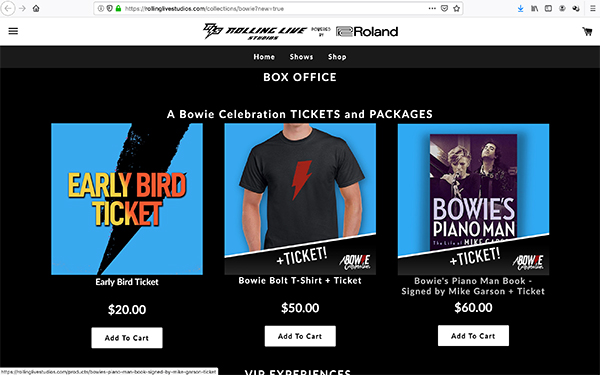The image size is (600, 375).
Task: Open the downloads arrow icon
Action: coord(520,8)
